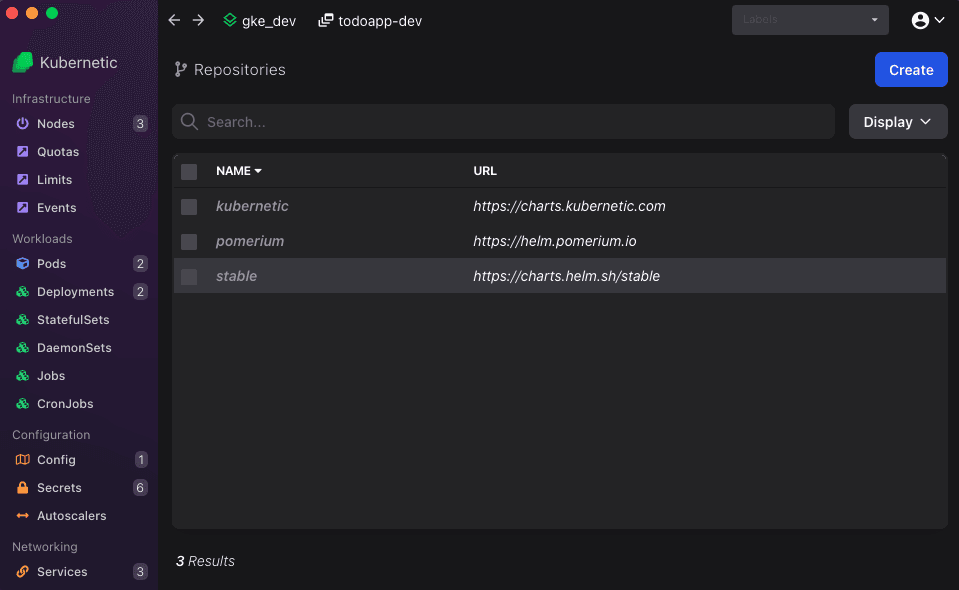Click the Nodes power icon
This screenshot has height=590, width=959.
tap(23, 124)
